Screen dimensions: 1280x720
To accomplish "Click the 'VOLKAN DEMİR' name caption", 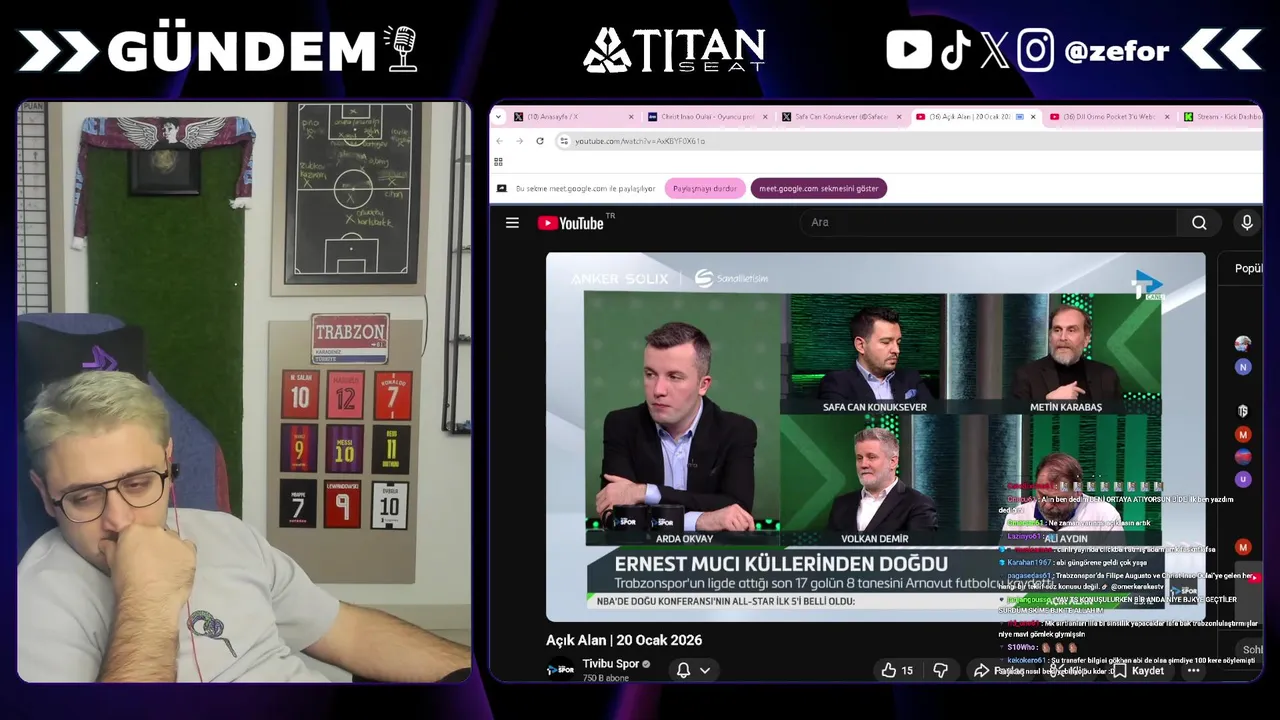I will pyautogui.click(x=874, y=539).
